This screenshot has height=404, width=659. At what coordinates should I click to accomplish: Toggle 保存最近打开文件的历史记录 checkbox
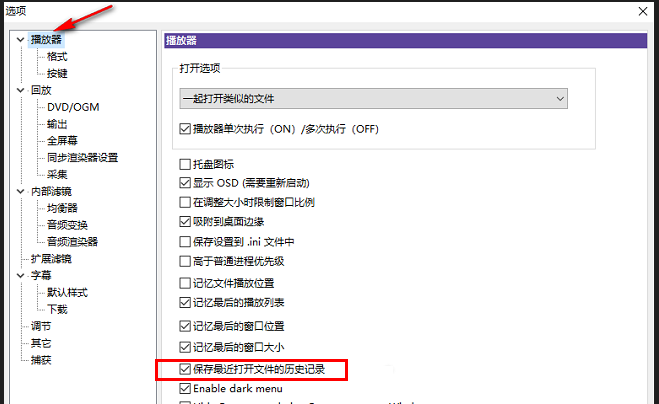[185, 370]
